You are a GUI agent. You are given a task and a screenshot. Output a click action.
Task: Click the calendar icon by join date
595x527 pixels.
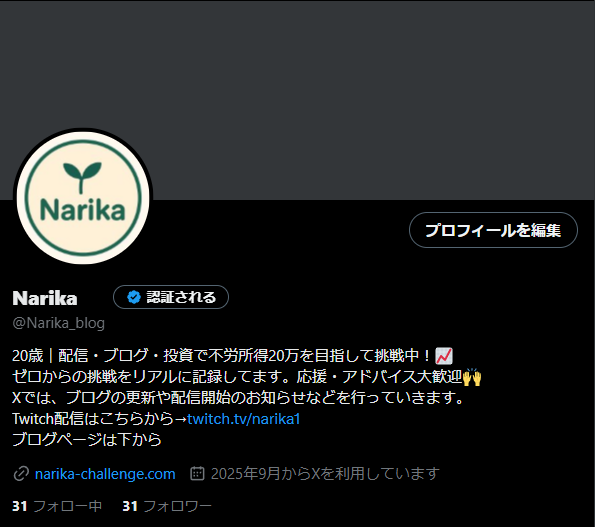(x=197, y=474)
